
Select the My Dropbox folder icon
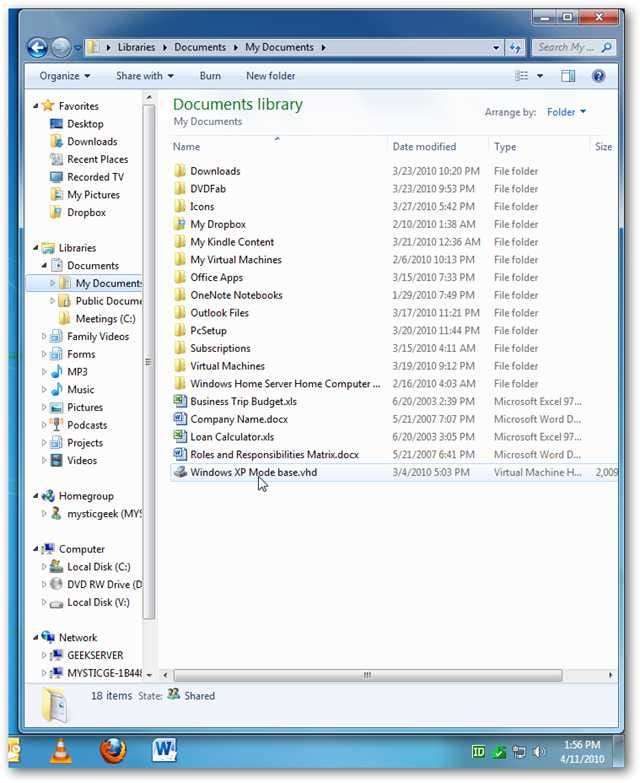point(180,224)
